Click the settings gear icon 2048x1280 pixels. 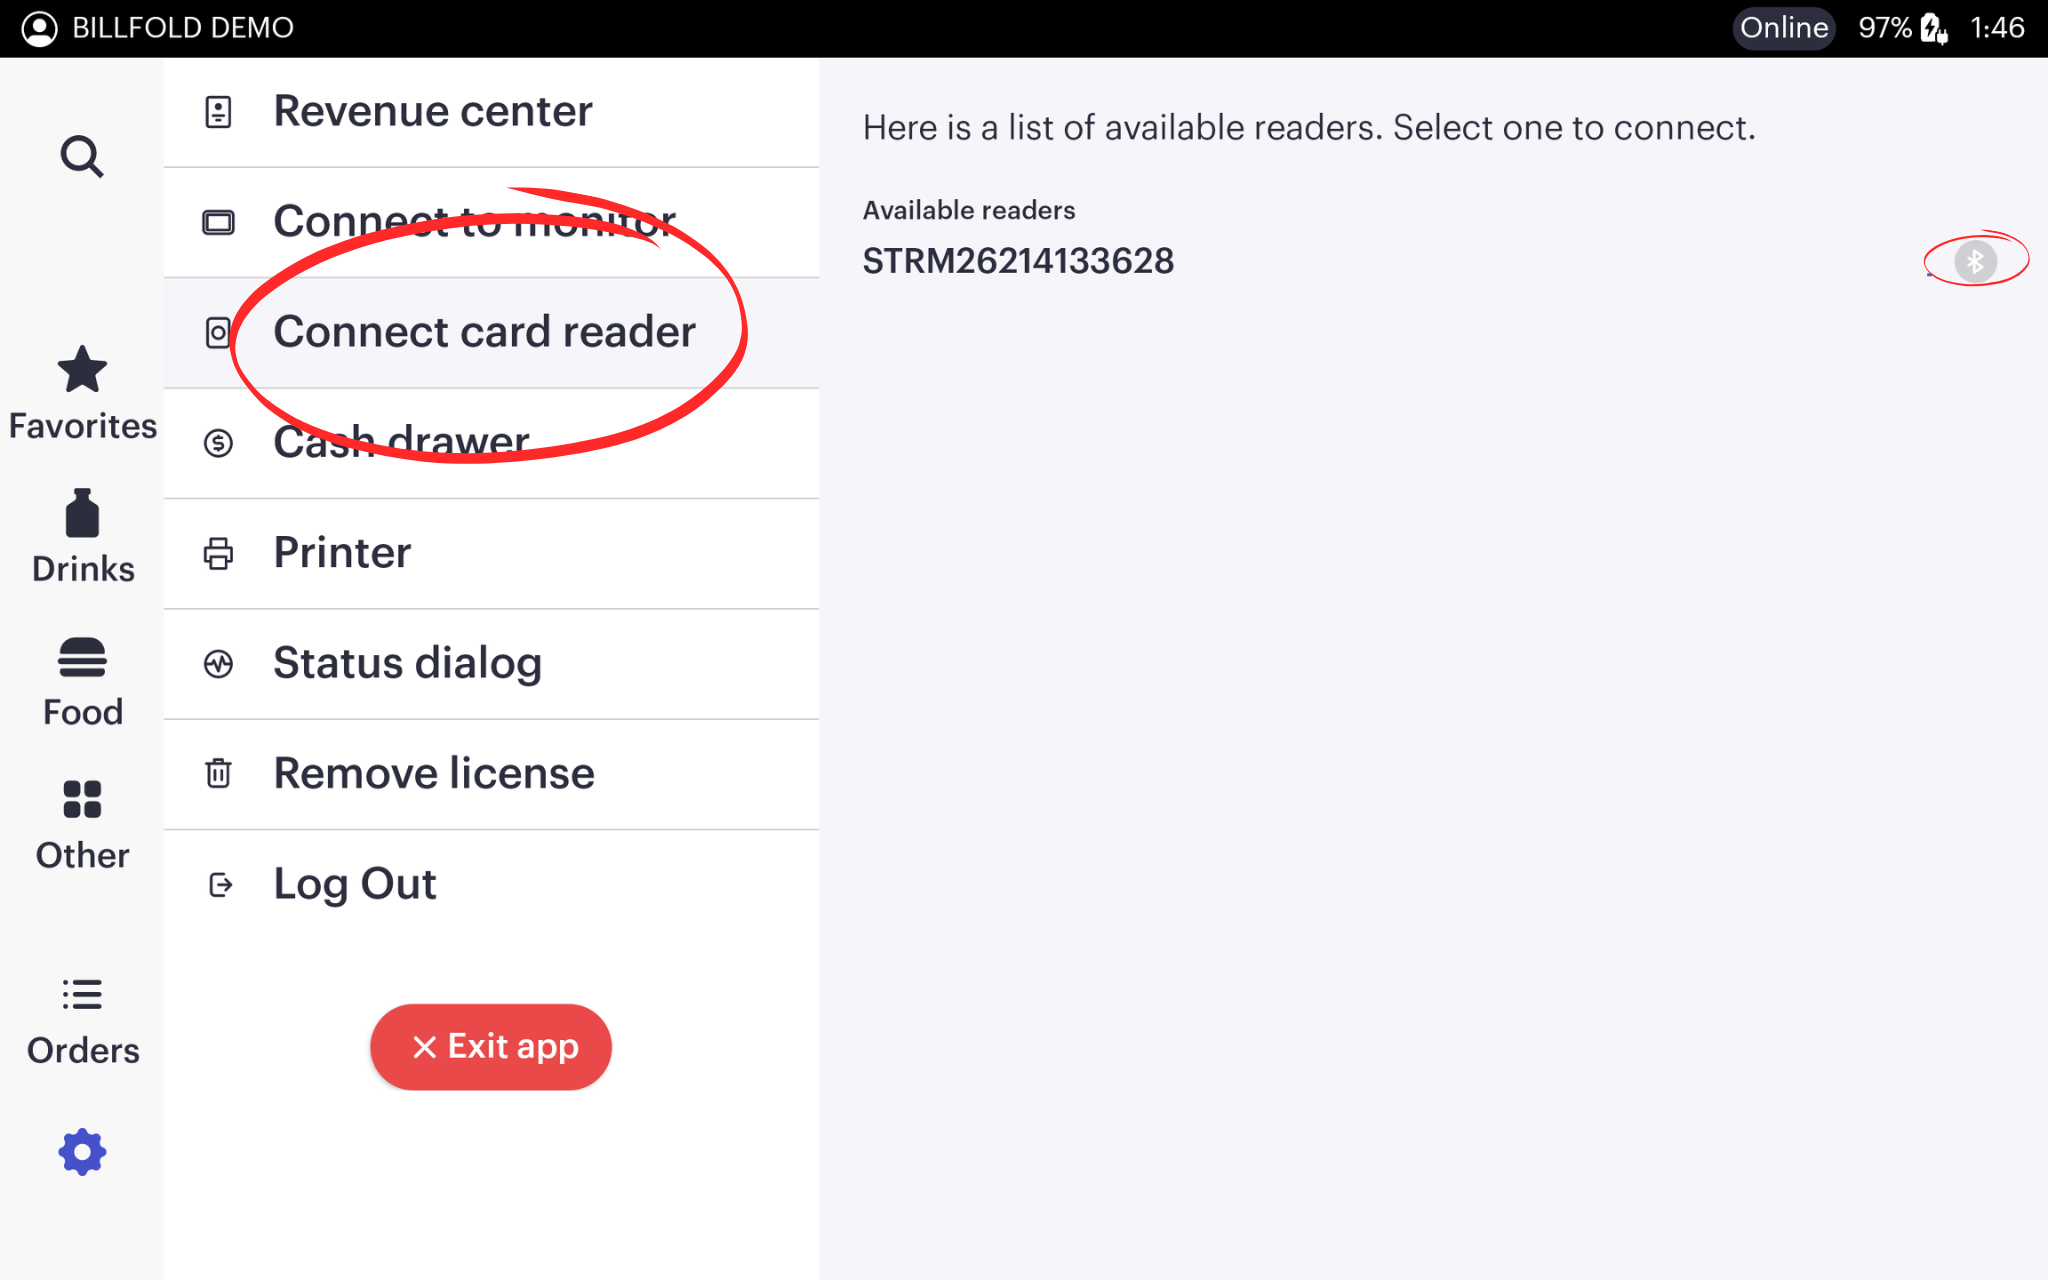[82, 1152]
